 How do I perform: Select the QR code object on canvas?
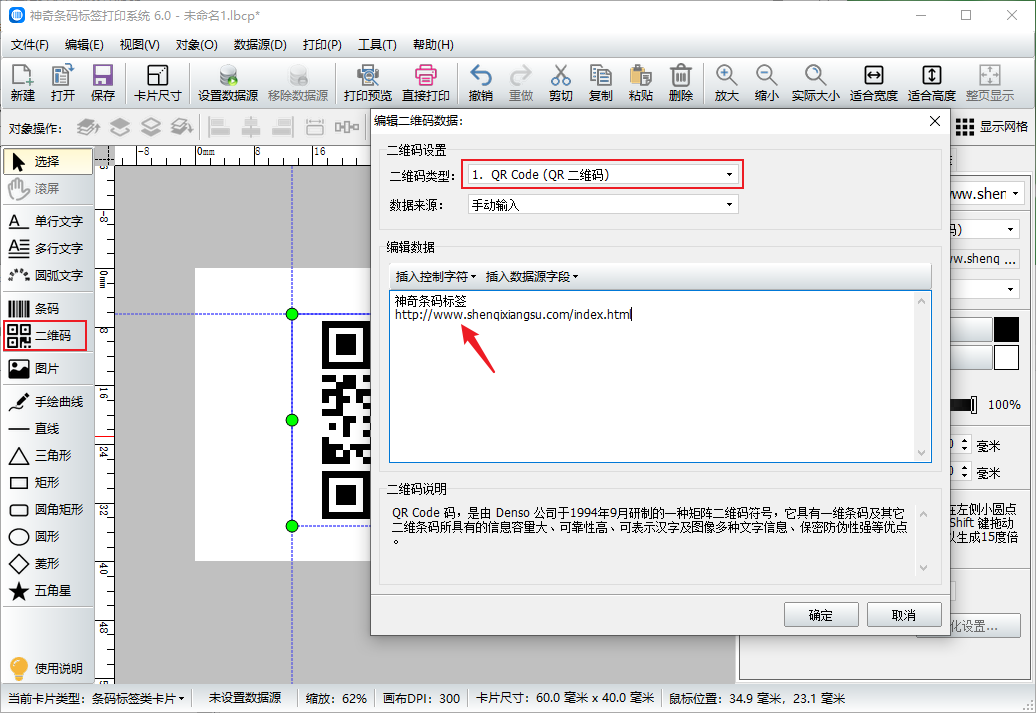coord(346,420)
